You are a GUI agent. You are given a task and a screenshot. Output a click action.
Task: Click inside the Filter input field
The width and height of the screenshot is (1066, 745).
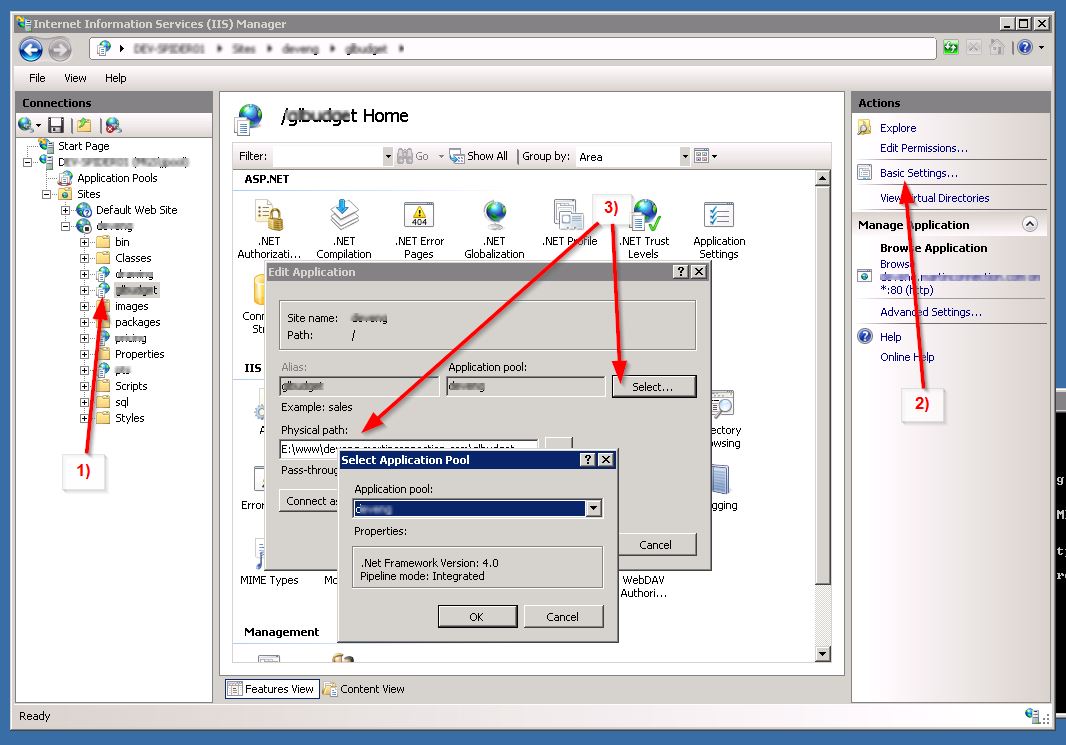coord(325,155)
